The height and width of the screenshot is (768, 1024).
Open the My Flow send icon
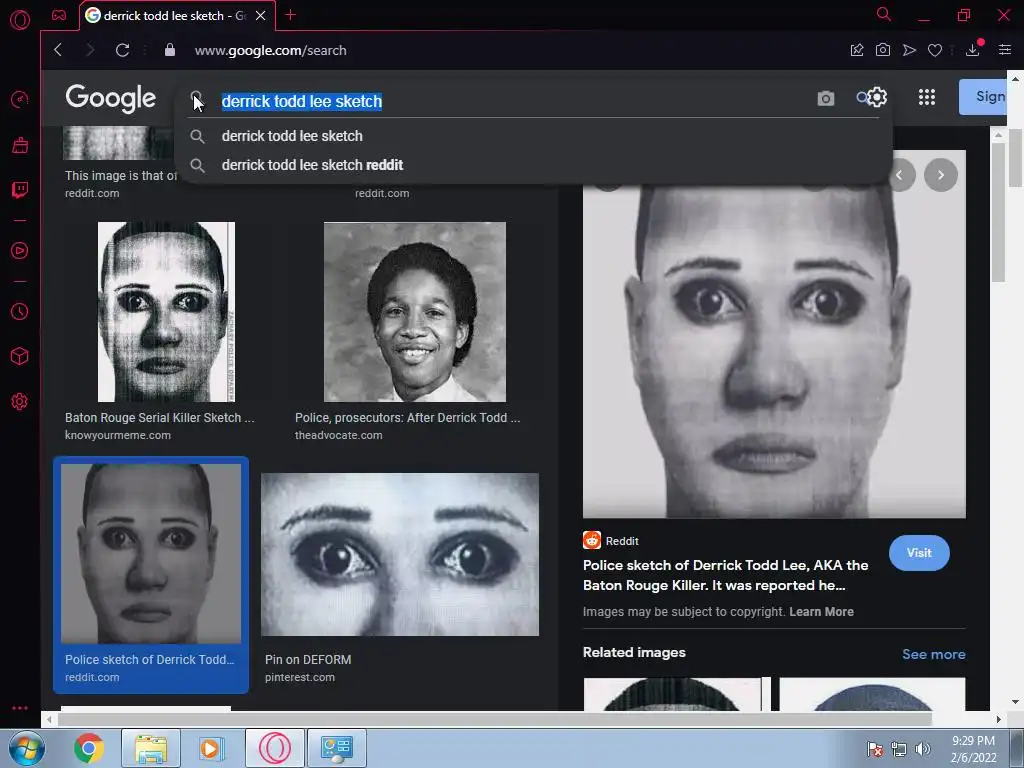click(x=909, y=50)
